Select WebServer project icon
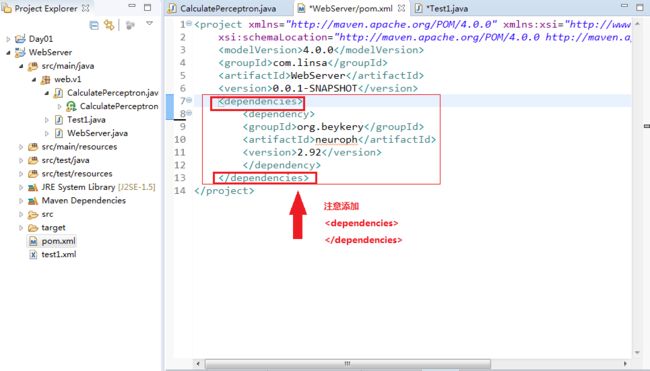The width and height of the screenshot is (650, 371). click(20, 52)
